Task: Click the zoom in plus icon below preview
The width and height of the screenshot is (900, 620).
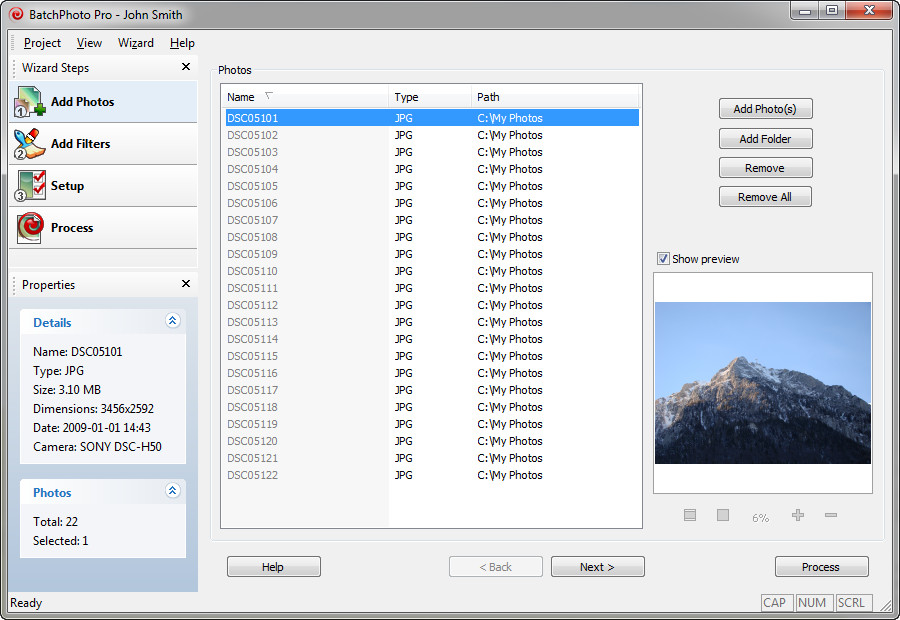Action: [x=798, y=516]
